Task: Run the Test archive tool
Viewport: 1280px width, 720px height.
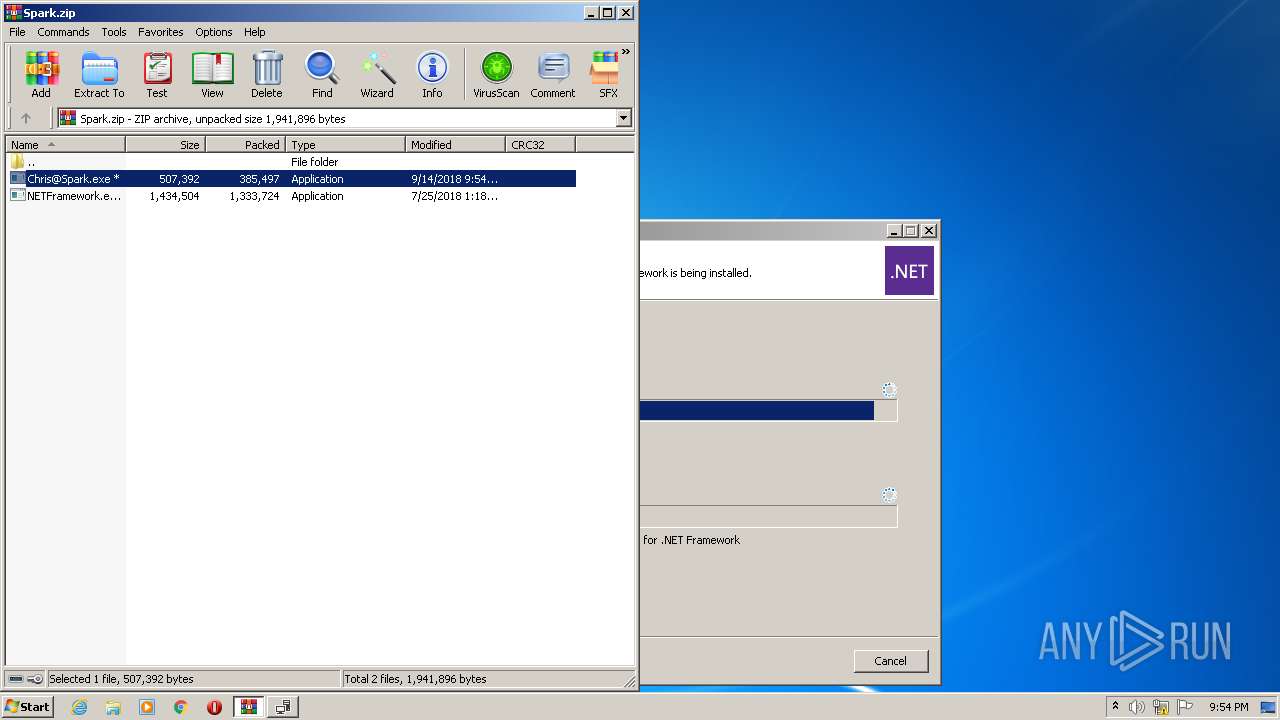Action: pyautogui.click(x=157, y=75)
